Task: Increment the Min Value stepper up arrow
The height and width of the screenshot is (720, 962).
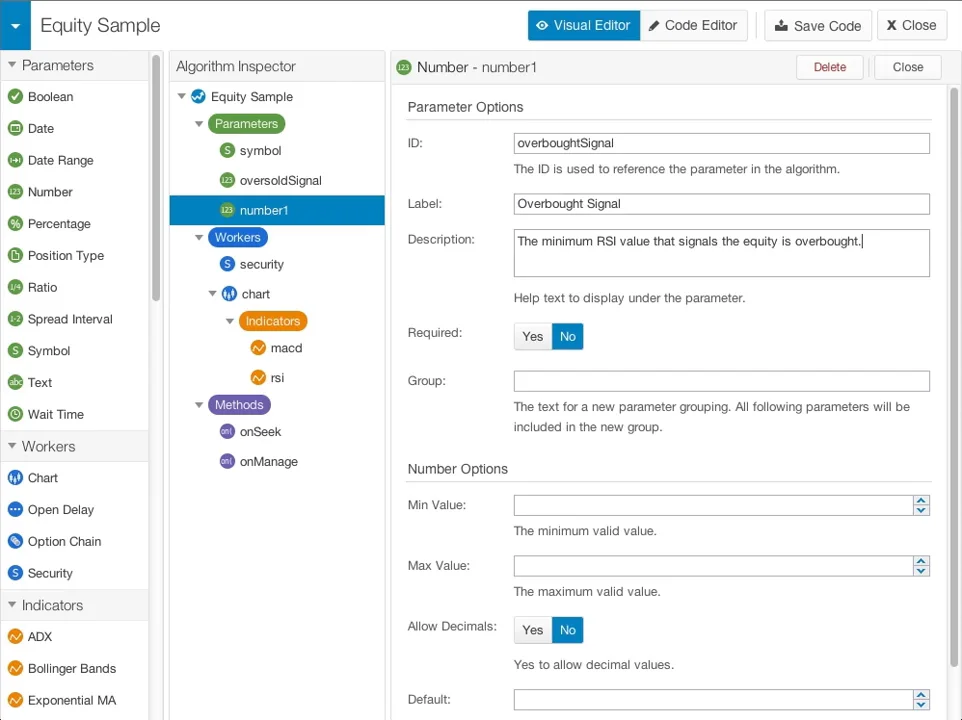Action: point(921,500)
